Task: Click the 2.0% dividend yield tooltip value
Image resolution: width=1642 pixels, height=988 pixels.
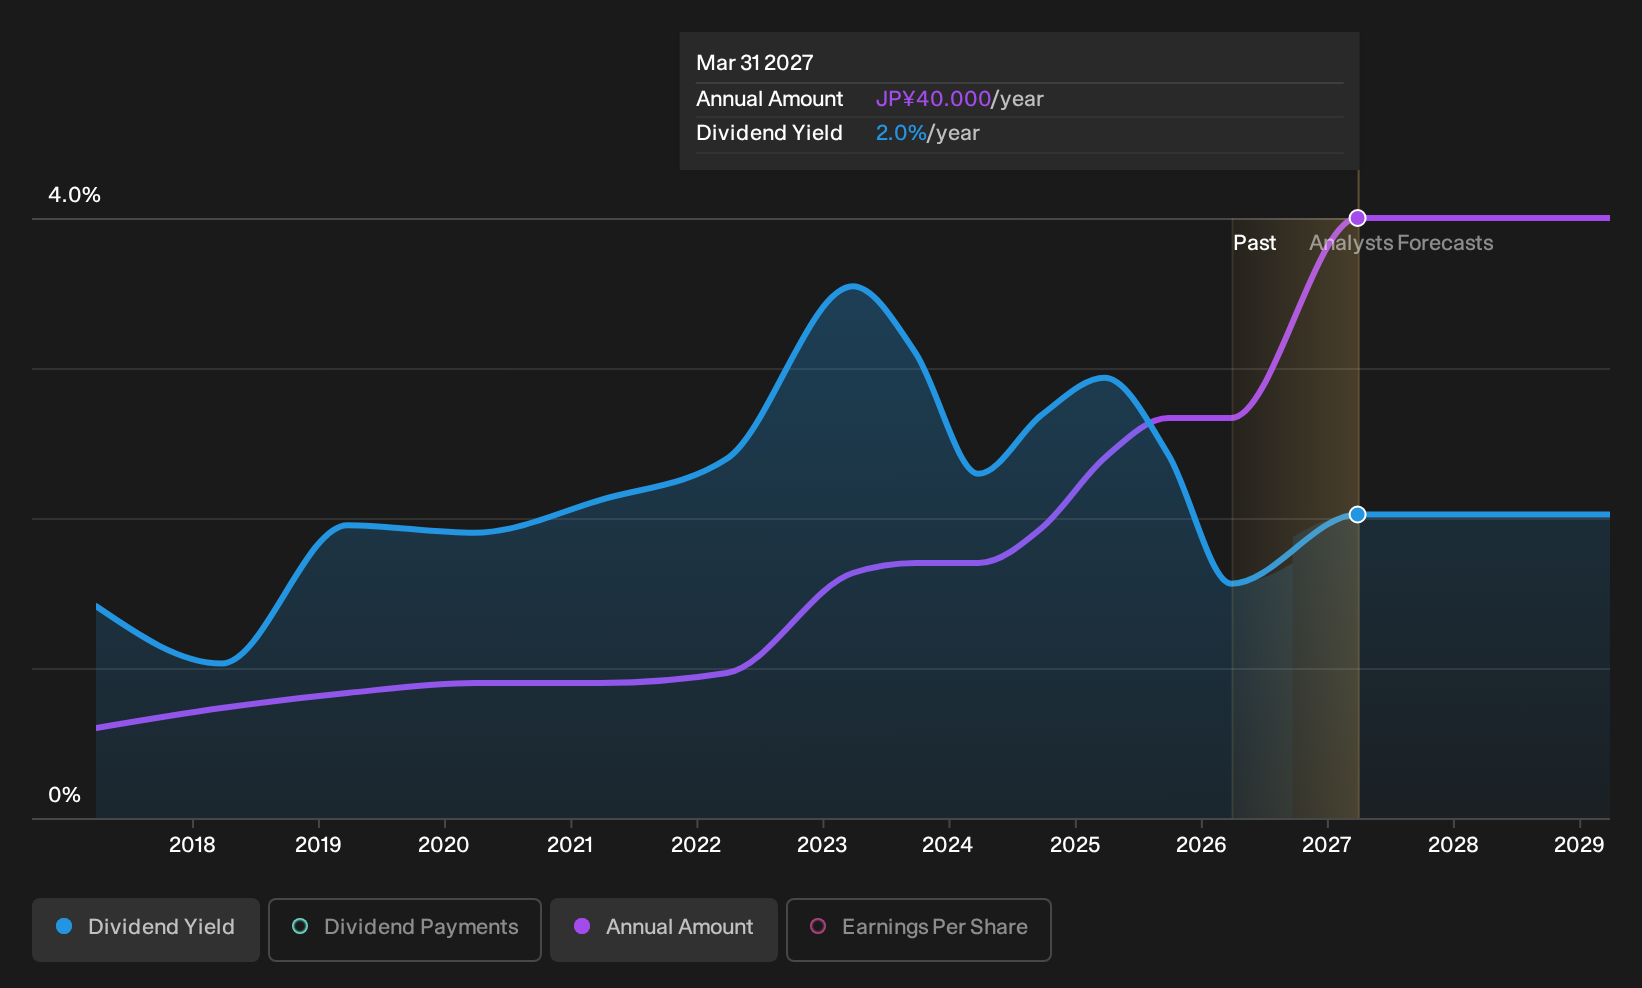Action: (x=901, y=133)
